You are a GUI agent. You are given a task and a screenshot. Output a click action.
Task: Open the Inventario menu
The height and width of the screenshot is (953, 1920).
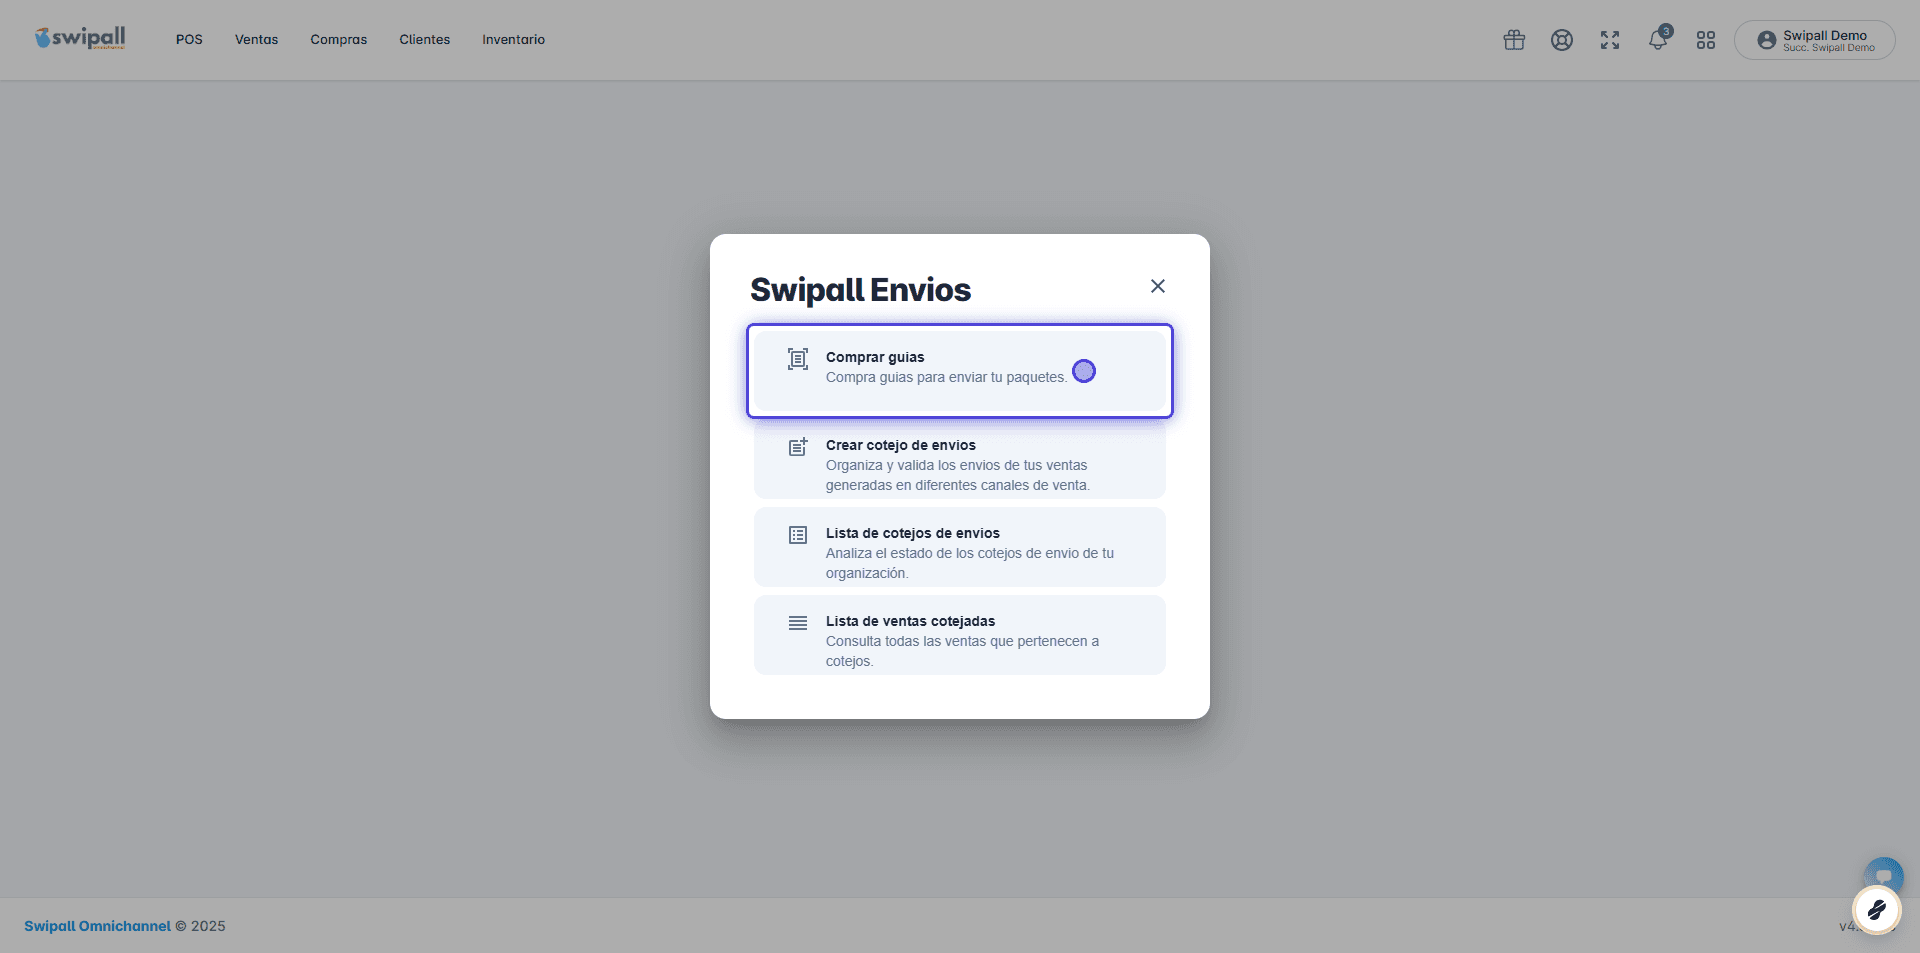(x=514, y=40)
